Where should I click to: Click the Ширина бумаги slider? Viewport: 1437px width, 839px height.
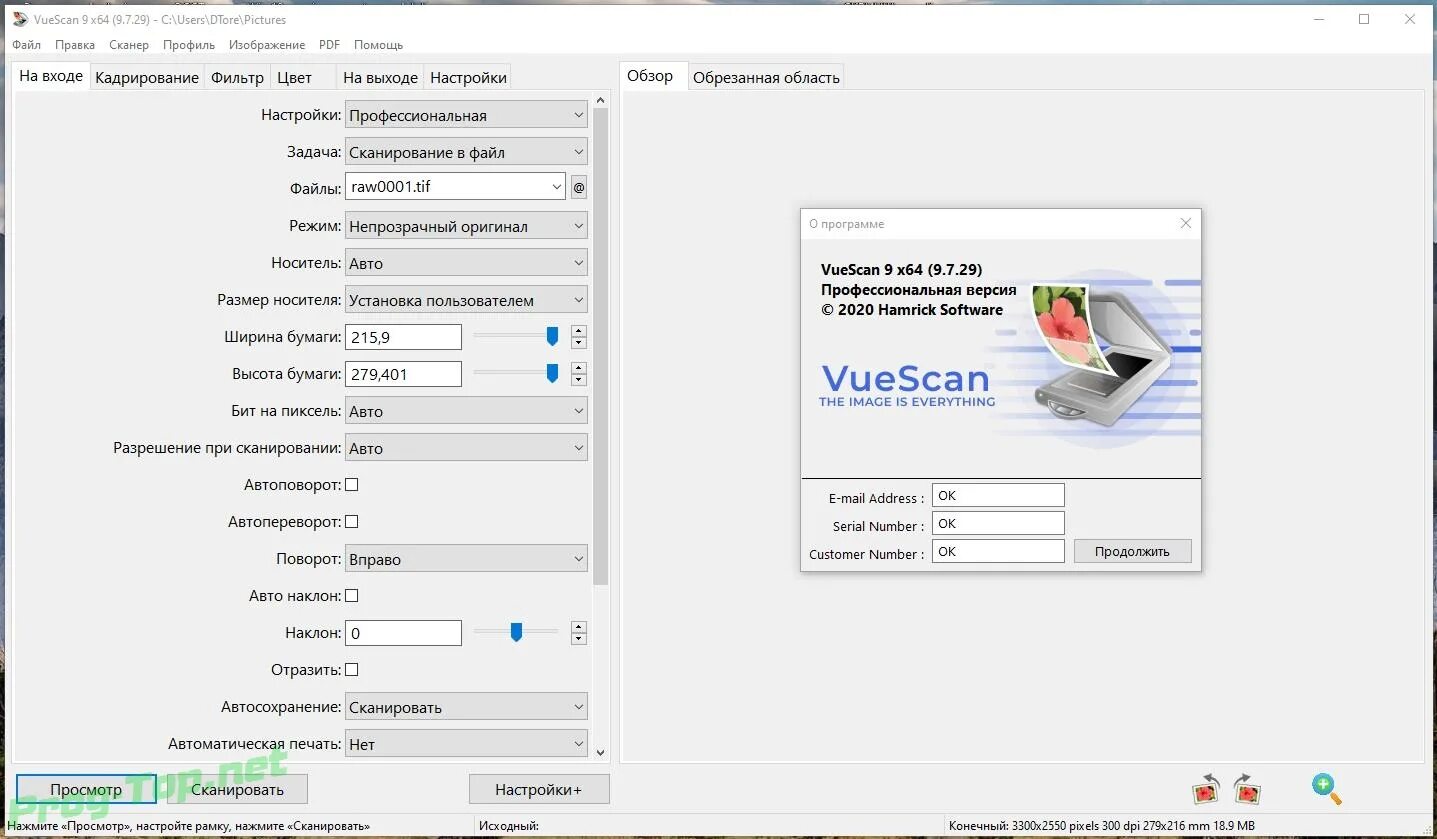pyautogui.click(x=516, y=337)
